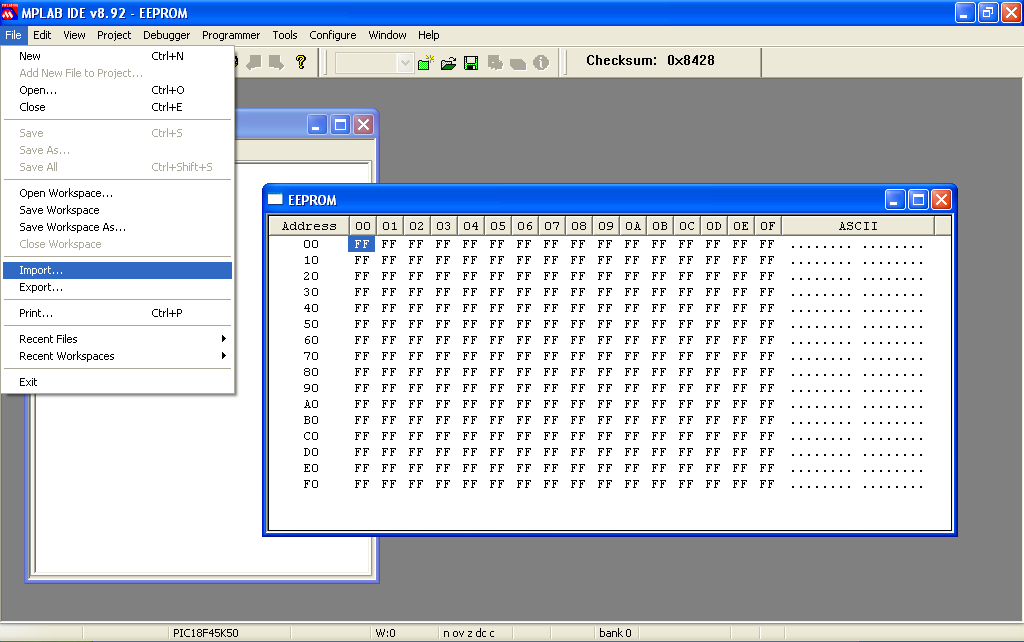Click the Open Workspace folder toolbar icon

tap(447, 63)
